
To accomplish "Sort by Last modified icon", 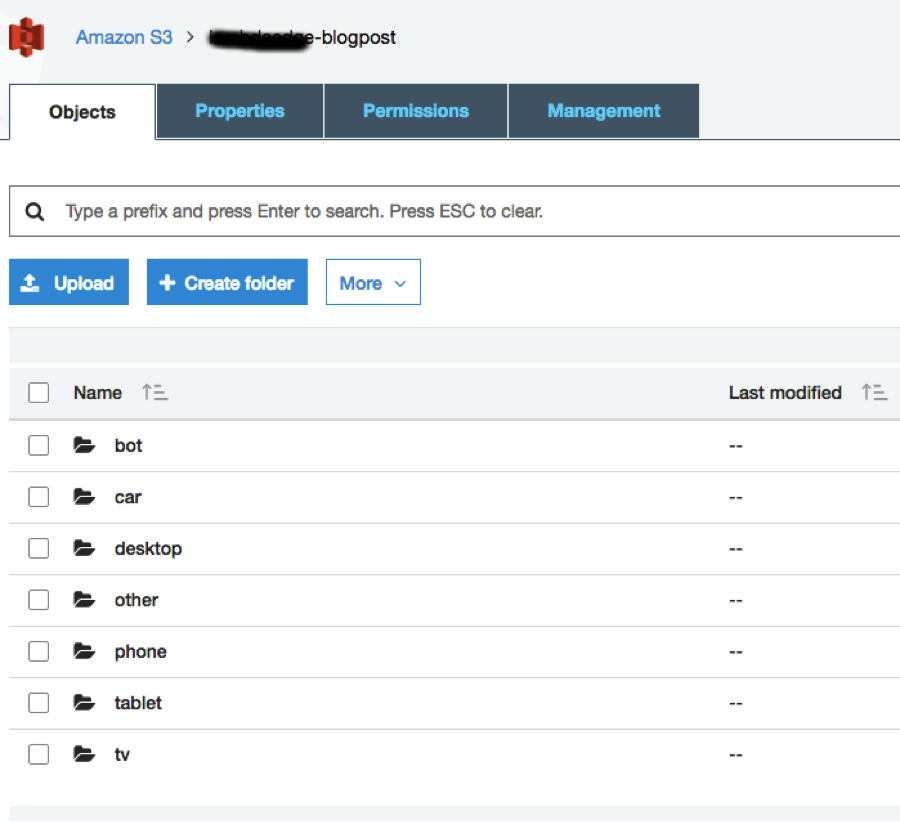I will pyautogui.click(x=874, y=393).
